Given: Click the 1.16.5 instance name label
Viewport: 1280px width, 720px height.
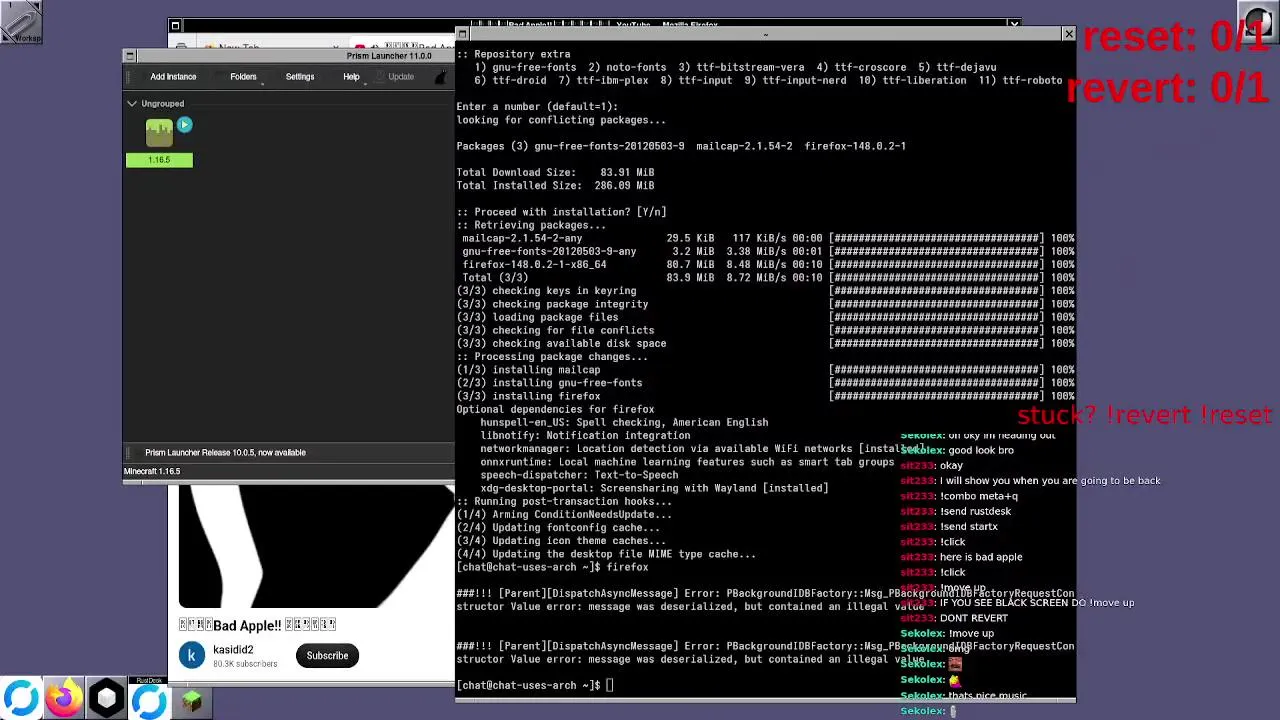Looking at the screenshot, I should click(159, 160).
